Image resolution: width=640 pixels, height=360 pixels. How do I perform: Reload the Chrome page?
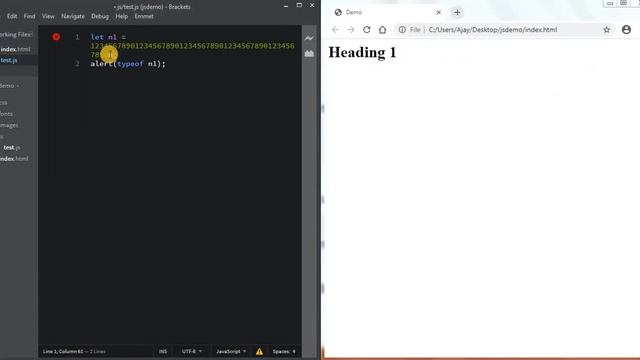[x=367, y=29]
